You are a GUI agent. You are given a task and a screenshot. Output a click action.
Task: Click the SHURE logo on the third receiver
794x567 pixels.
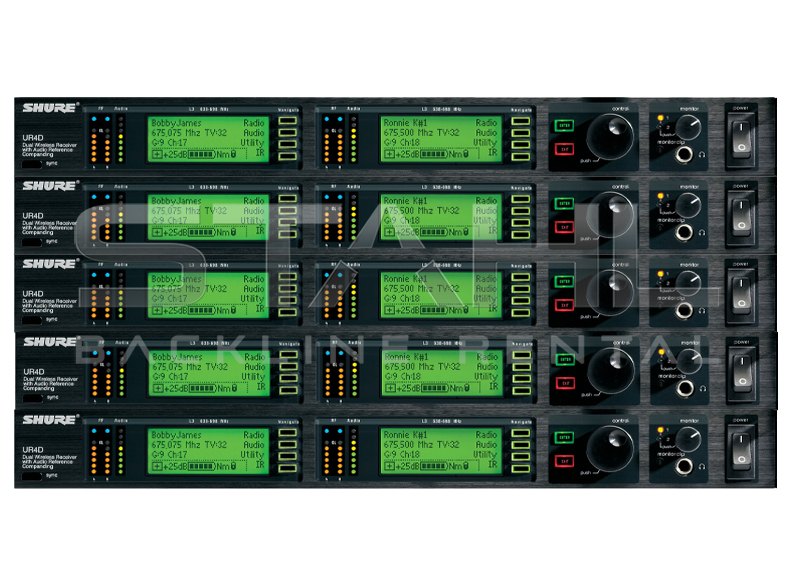click(51, 264)
